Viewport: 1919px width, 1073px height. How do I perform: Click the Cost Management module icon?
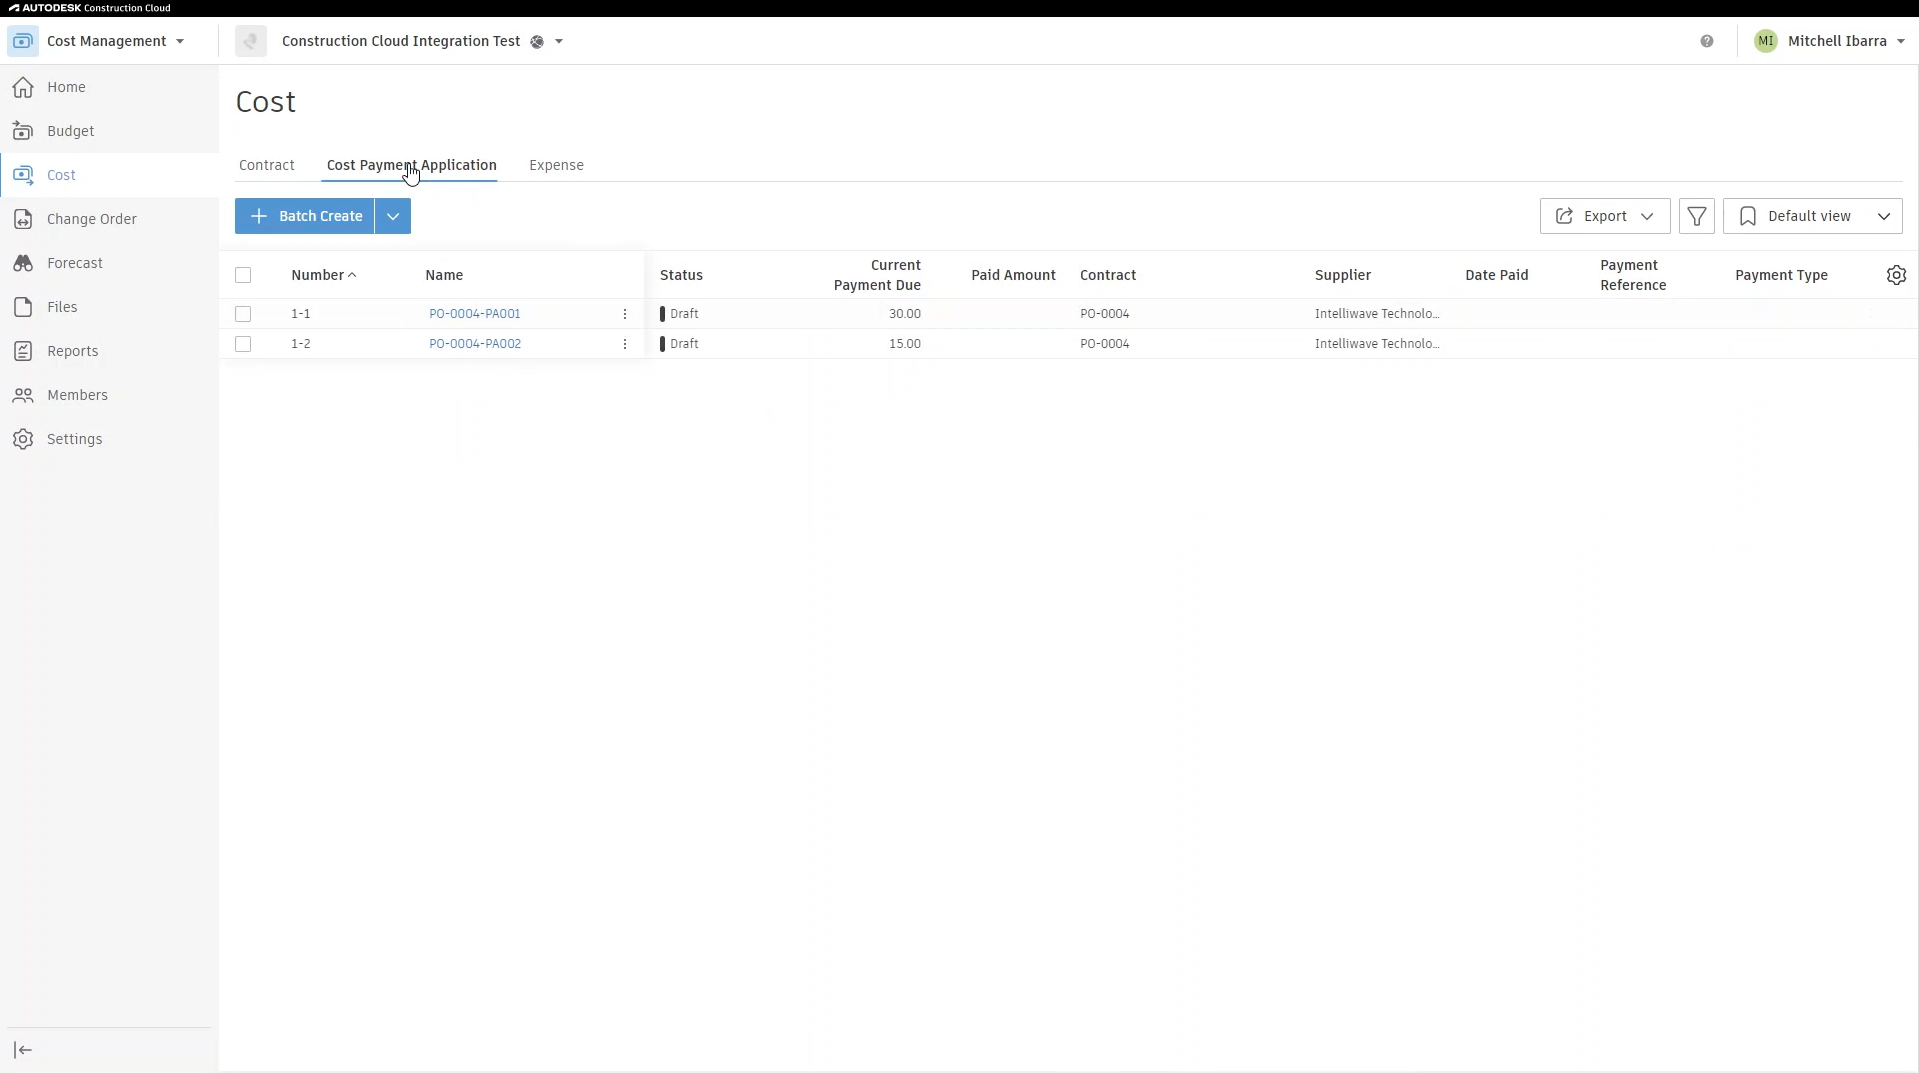click(23, 41)
